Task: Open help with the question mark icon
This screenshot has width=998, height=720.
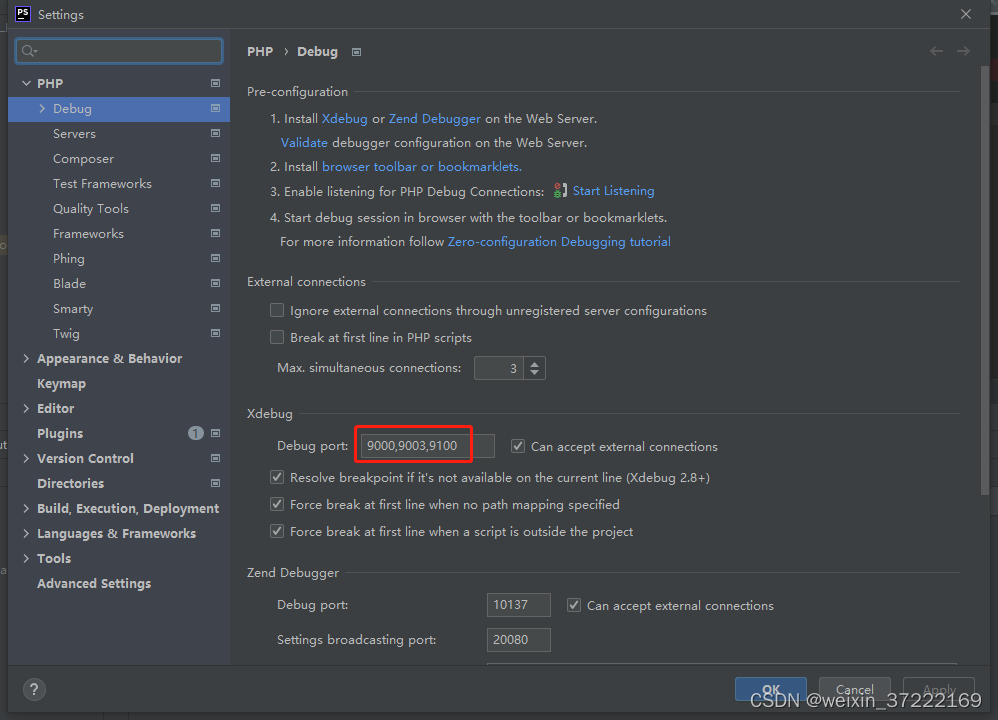Action: (34, 689)
